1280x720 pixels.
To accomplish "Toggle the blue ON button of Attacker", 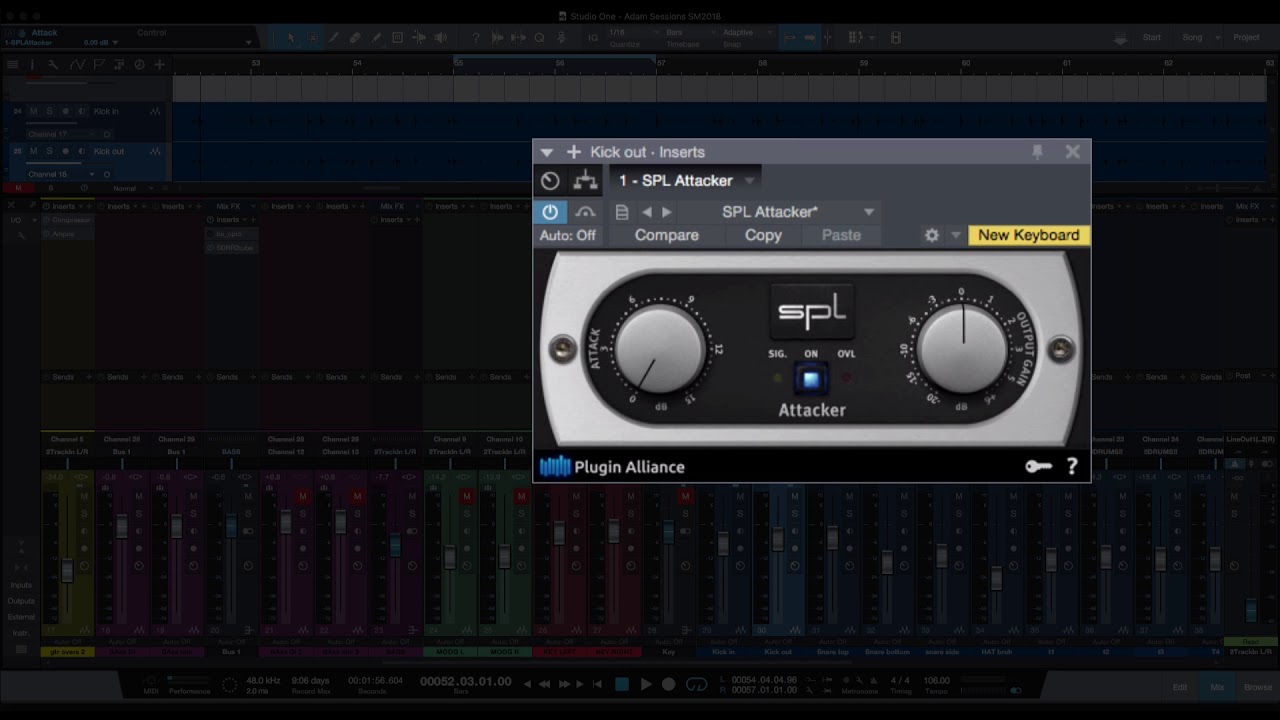I will (811, 380).
